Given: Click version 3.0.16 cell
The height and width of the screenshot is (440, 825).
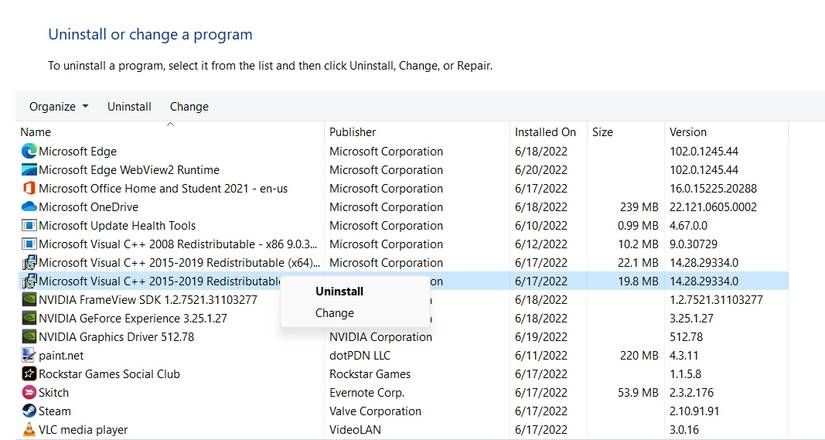Looking at the screenshot, I should (x=684, y=430).
